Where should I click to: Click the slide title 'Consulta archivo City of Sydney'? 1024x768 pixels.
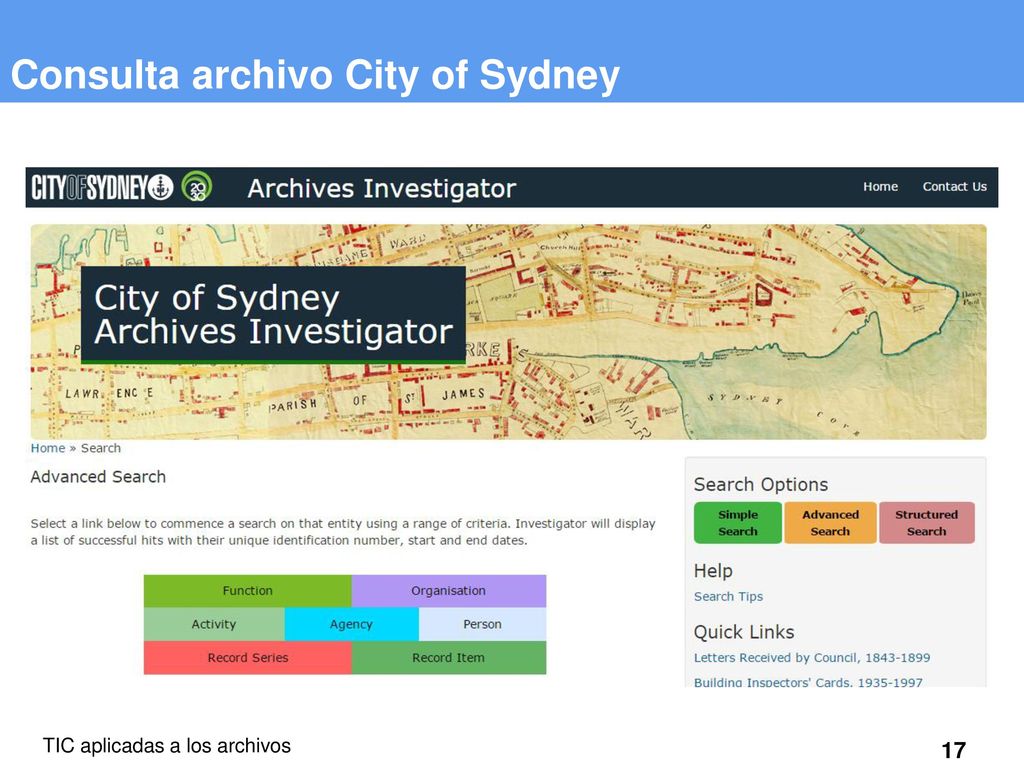tap(315, 74)
